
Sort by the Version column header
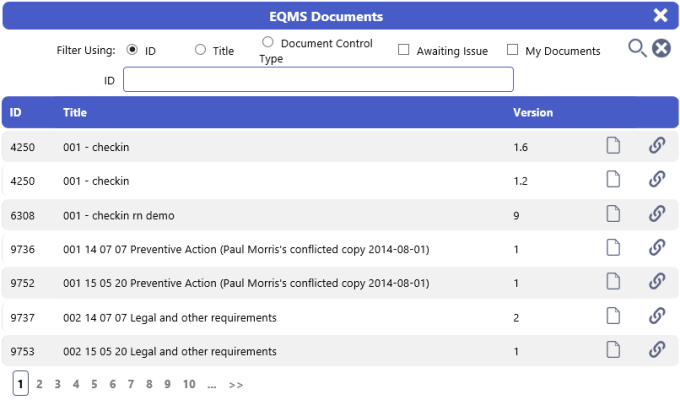533,112
